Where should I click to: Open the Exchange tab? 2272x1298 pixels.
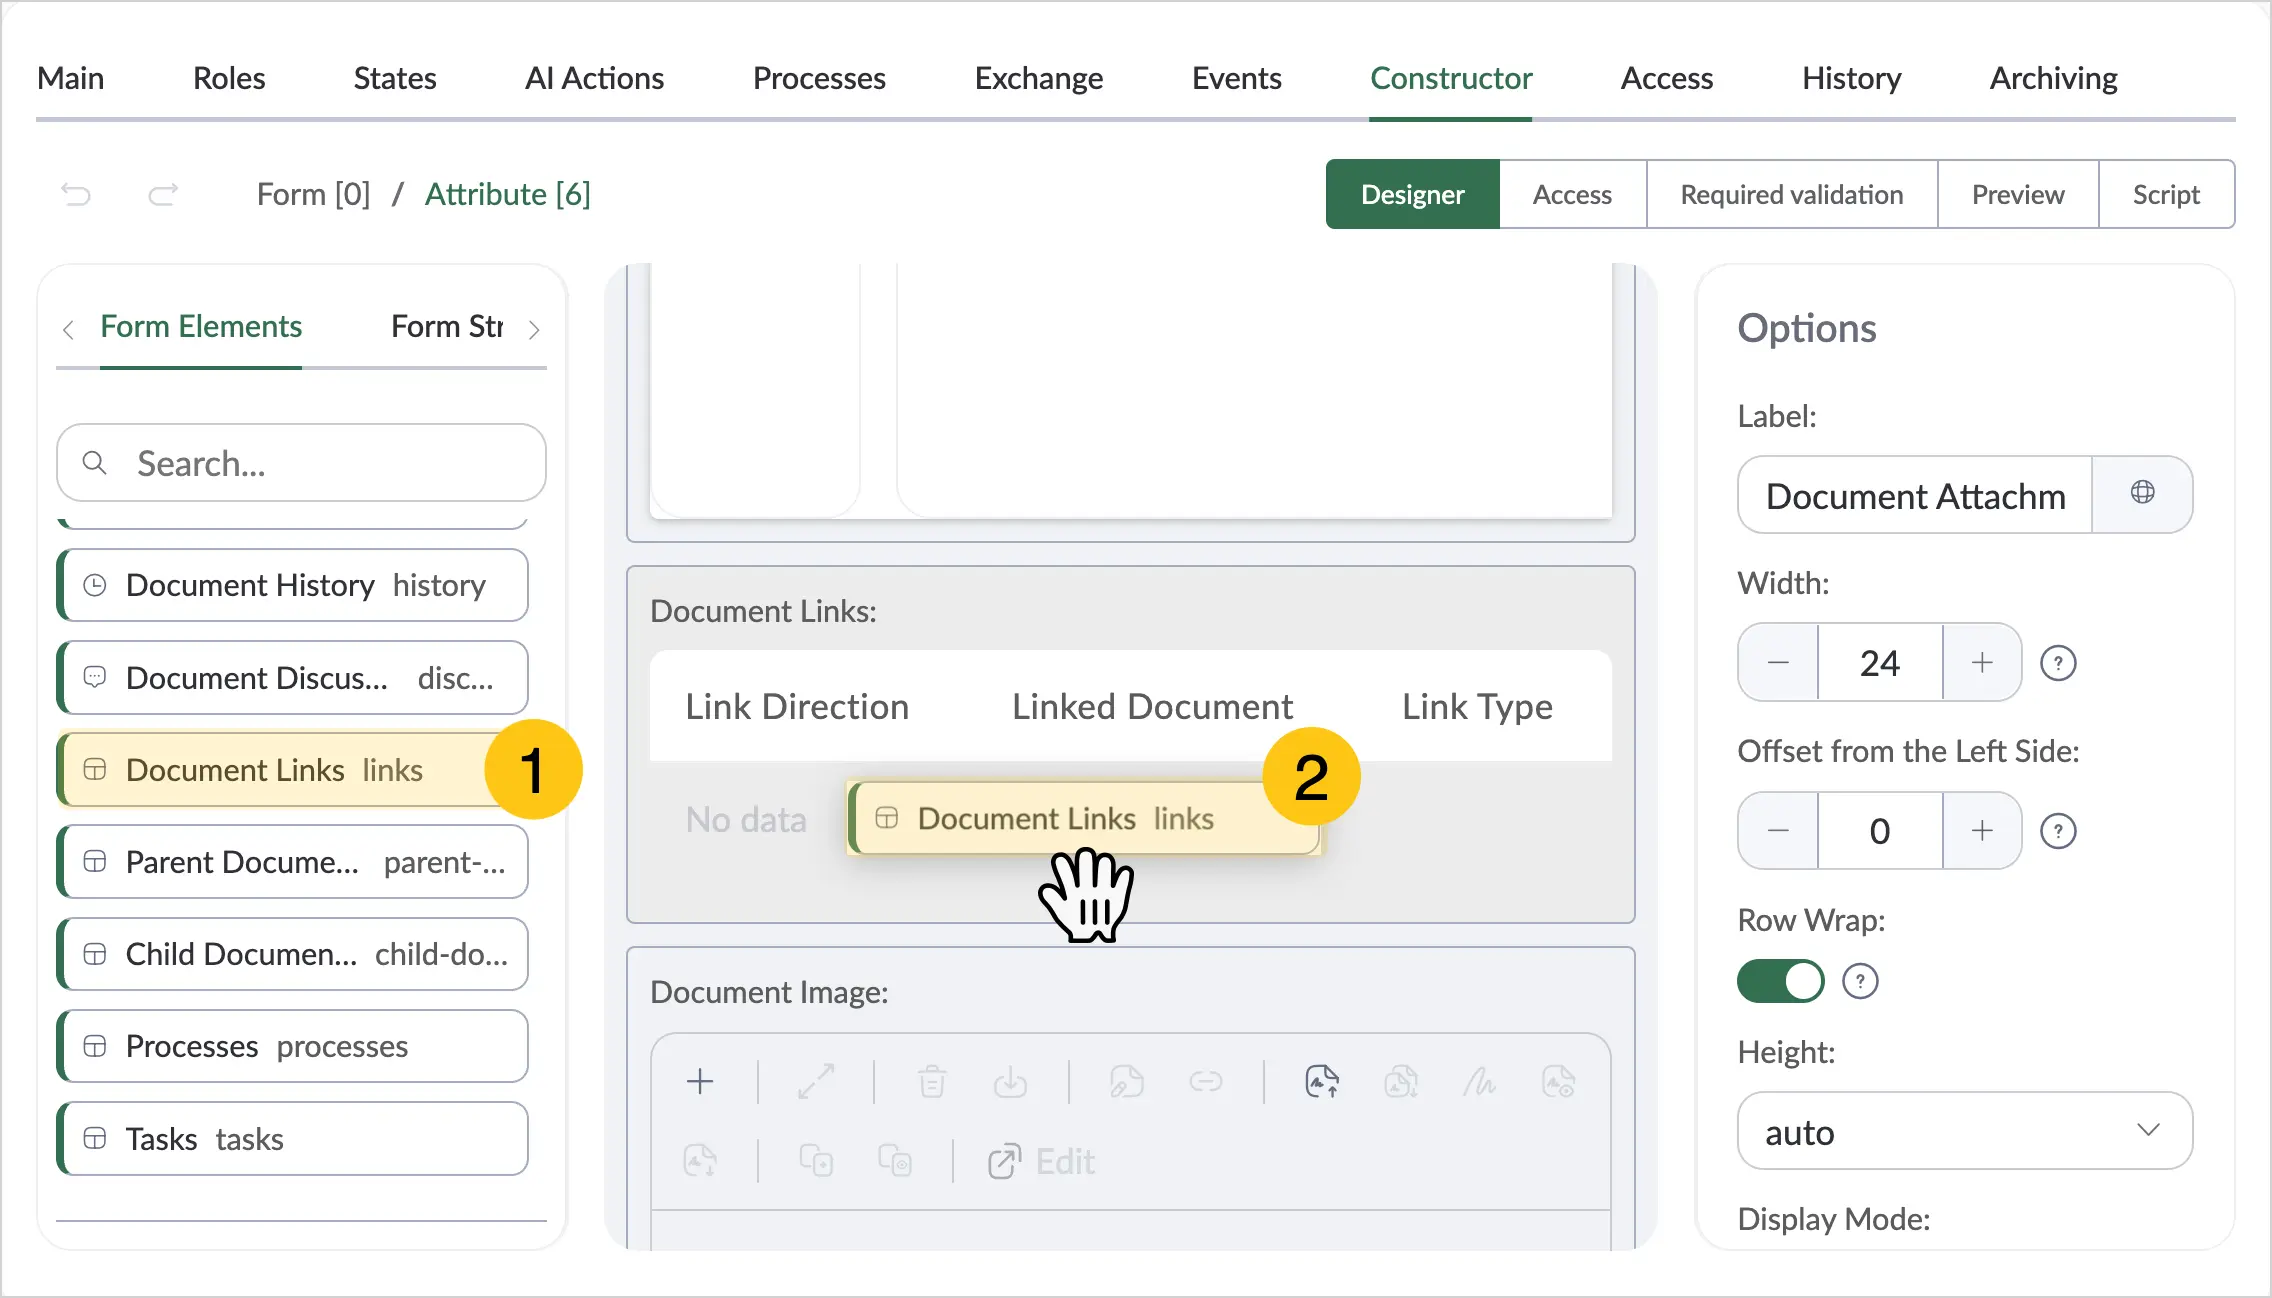click(1039, 78)
